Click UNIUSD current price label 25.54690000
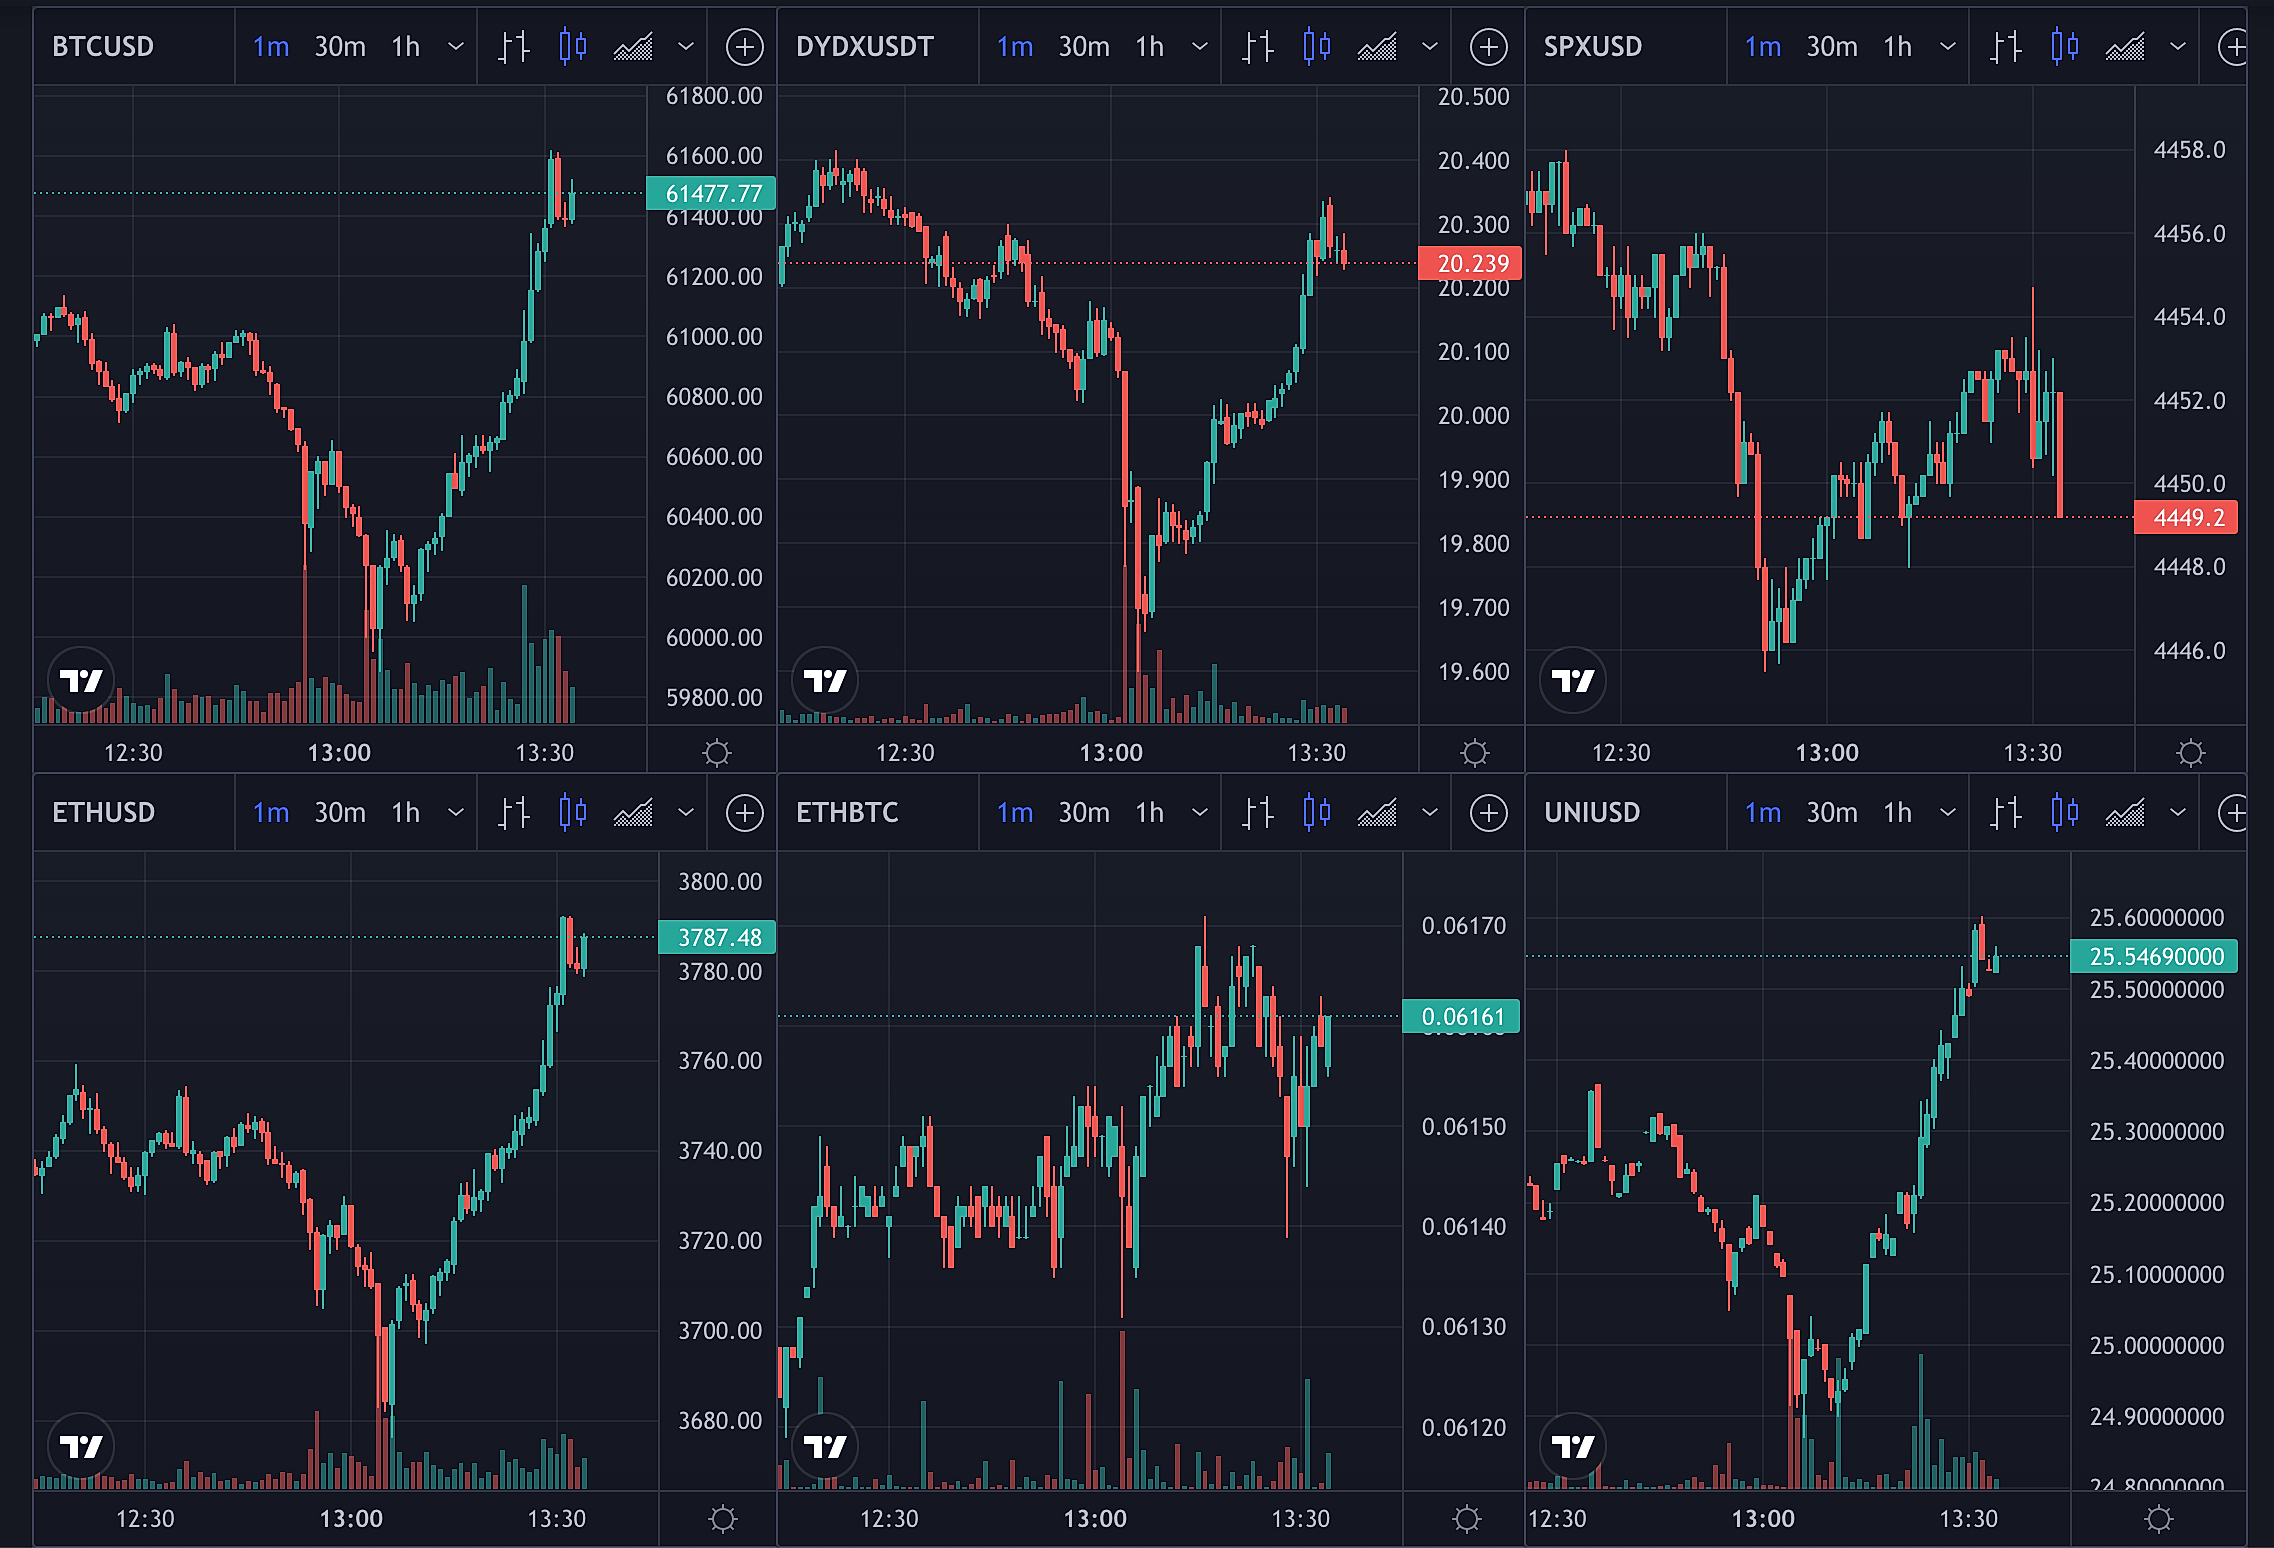2274x1548 pixels. (2154, 956)
